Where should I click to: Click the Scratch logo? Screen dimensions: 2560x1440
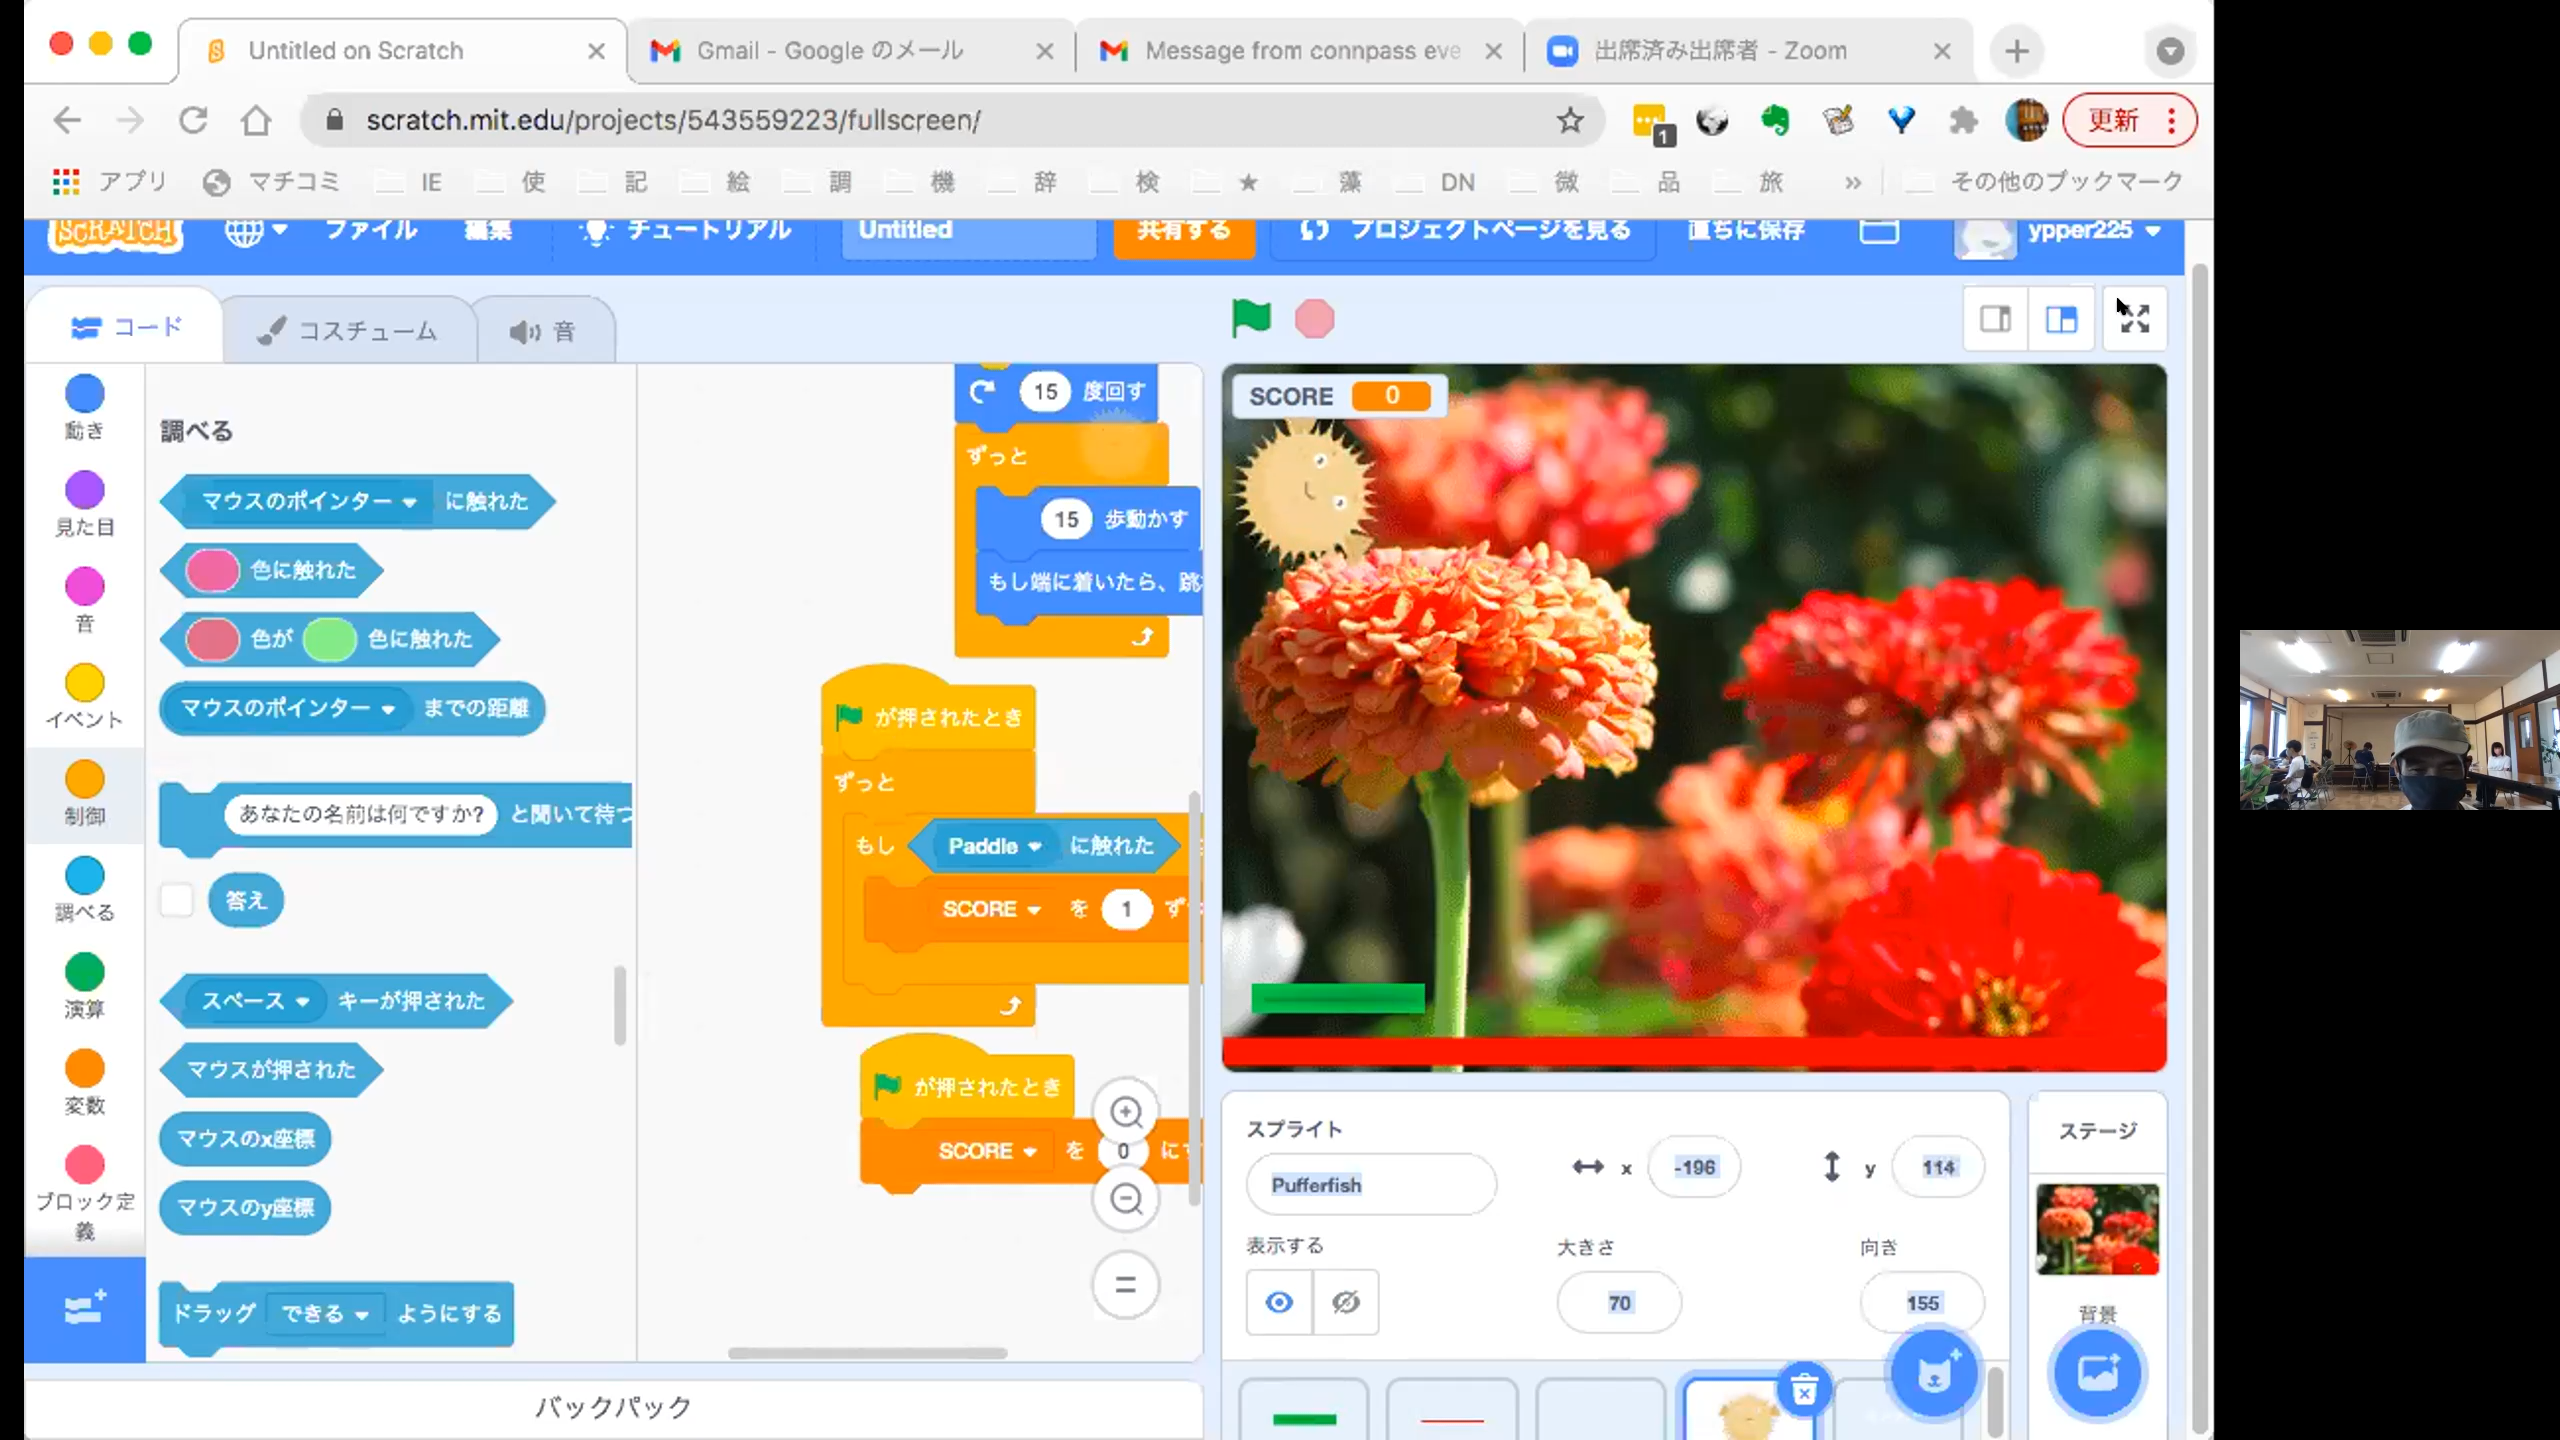(x=116, y=232)
